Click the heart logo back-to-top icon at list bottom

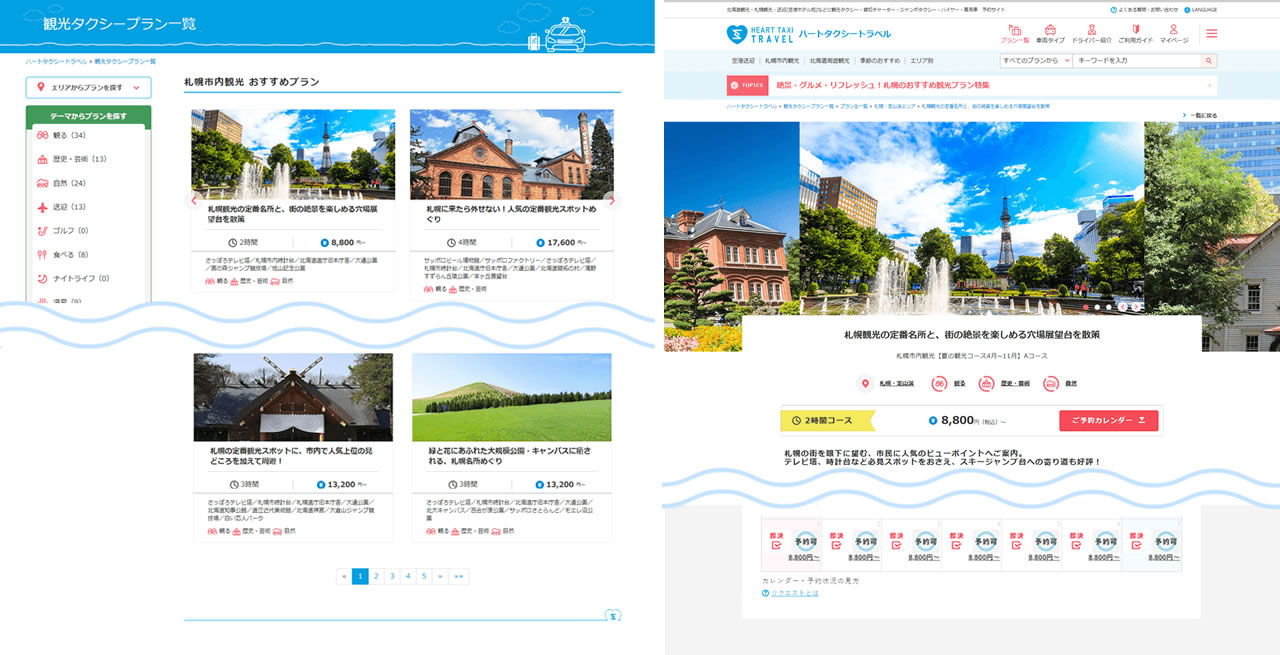click(x=612, y=614)
